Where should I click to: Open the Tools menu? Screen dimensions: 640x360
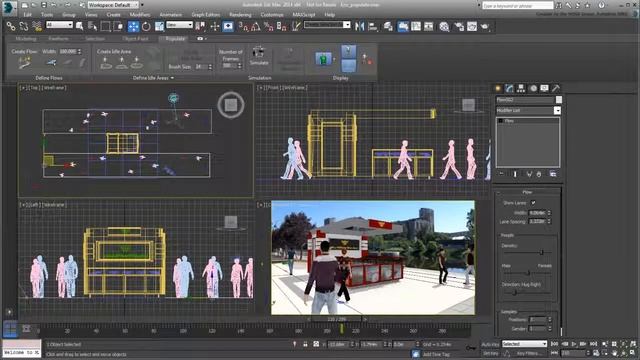[47, 15]
